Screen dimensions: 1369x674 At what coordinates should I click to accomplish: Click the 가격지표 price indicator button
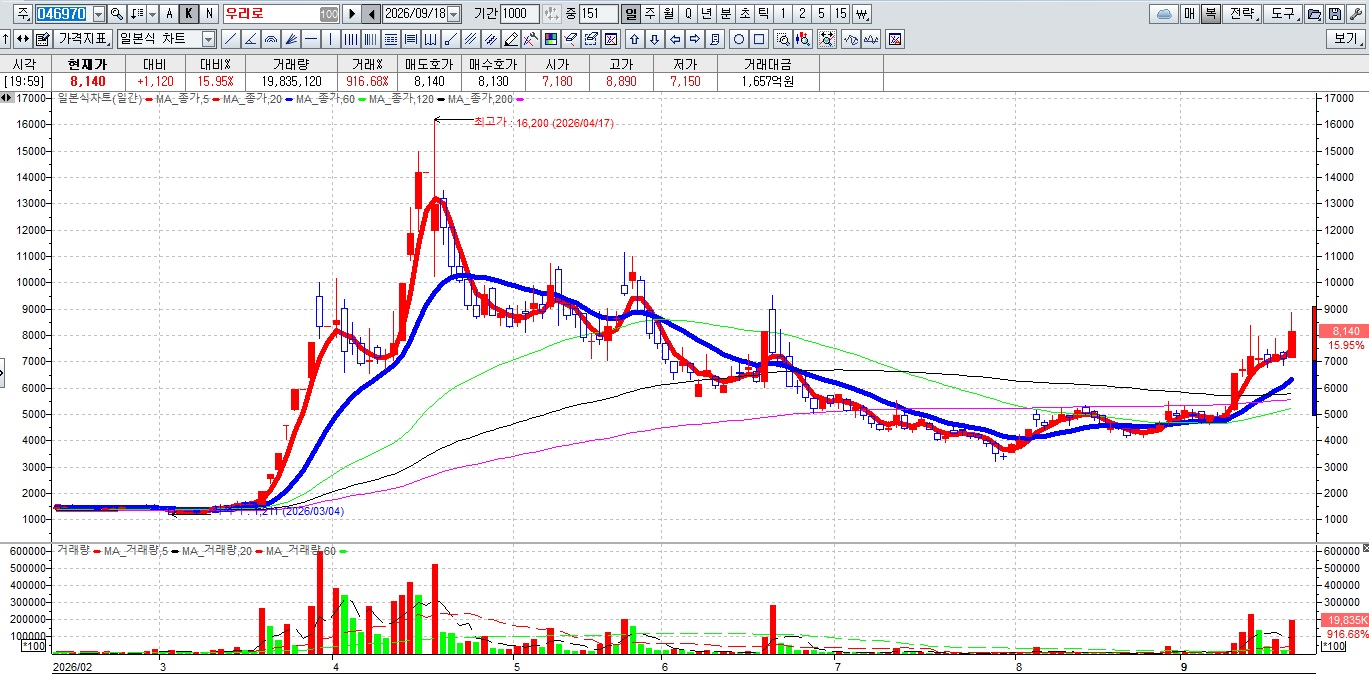coord(84,39)
